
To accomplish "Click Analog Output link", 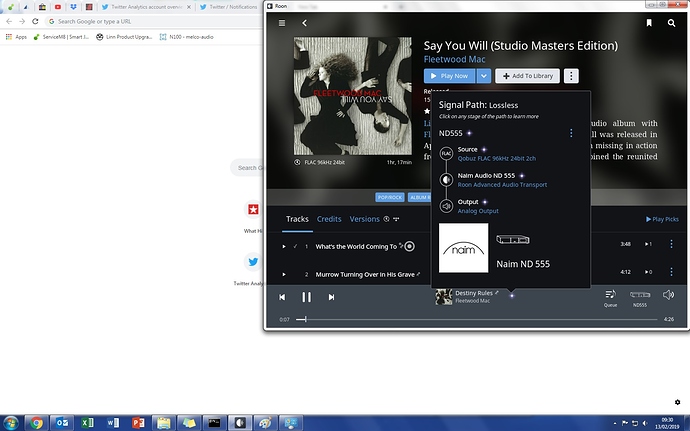I will (478, 211).
